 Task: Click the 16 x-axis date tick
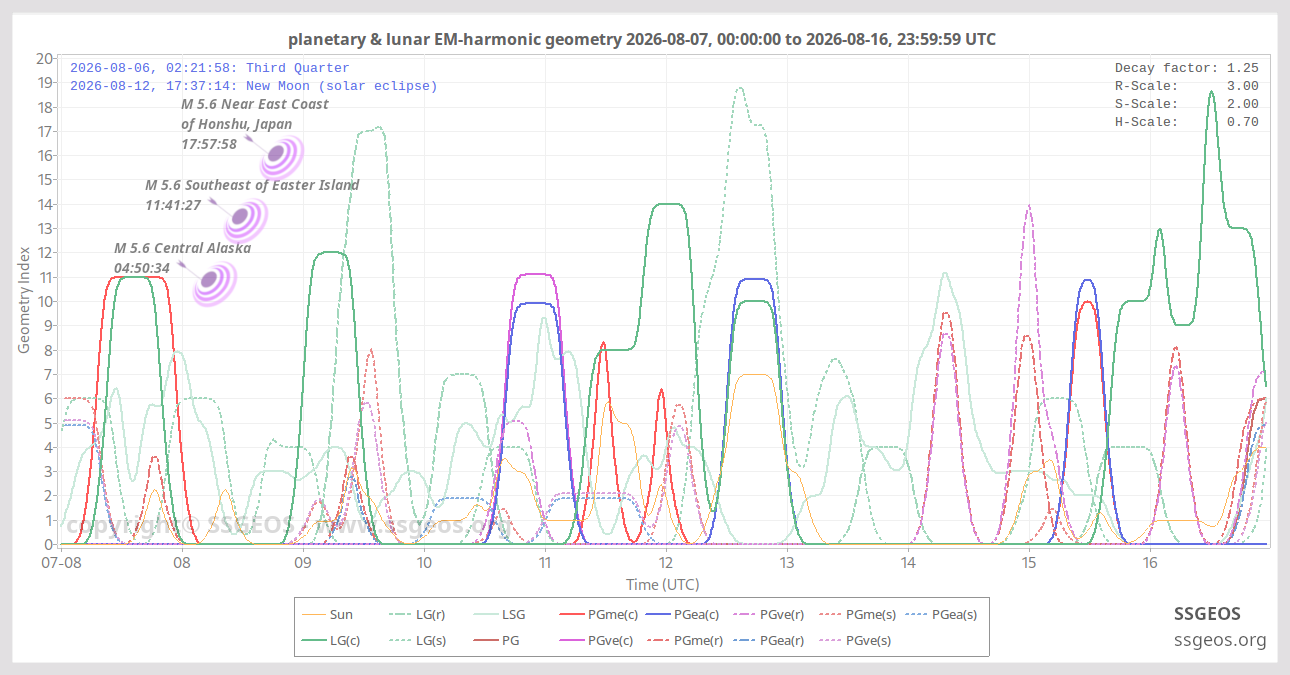[x=1150, y=564]
